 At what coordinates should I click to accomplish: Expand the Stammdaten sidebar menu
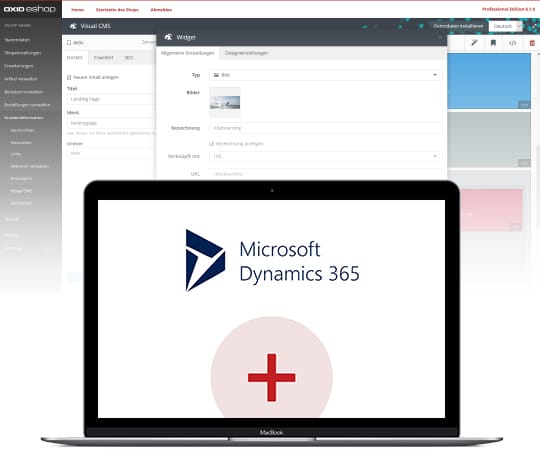click(17, 40)
